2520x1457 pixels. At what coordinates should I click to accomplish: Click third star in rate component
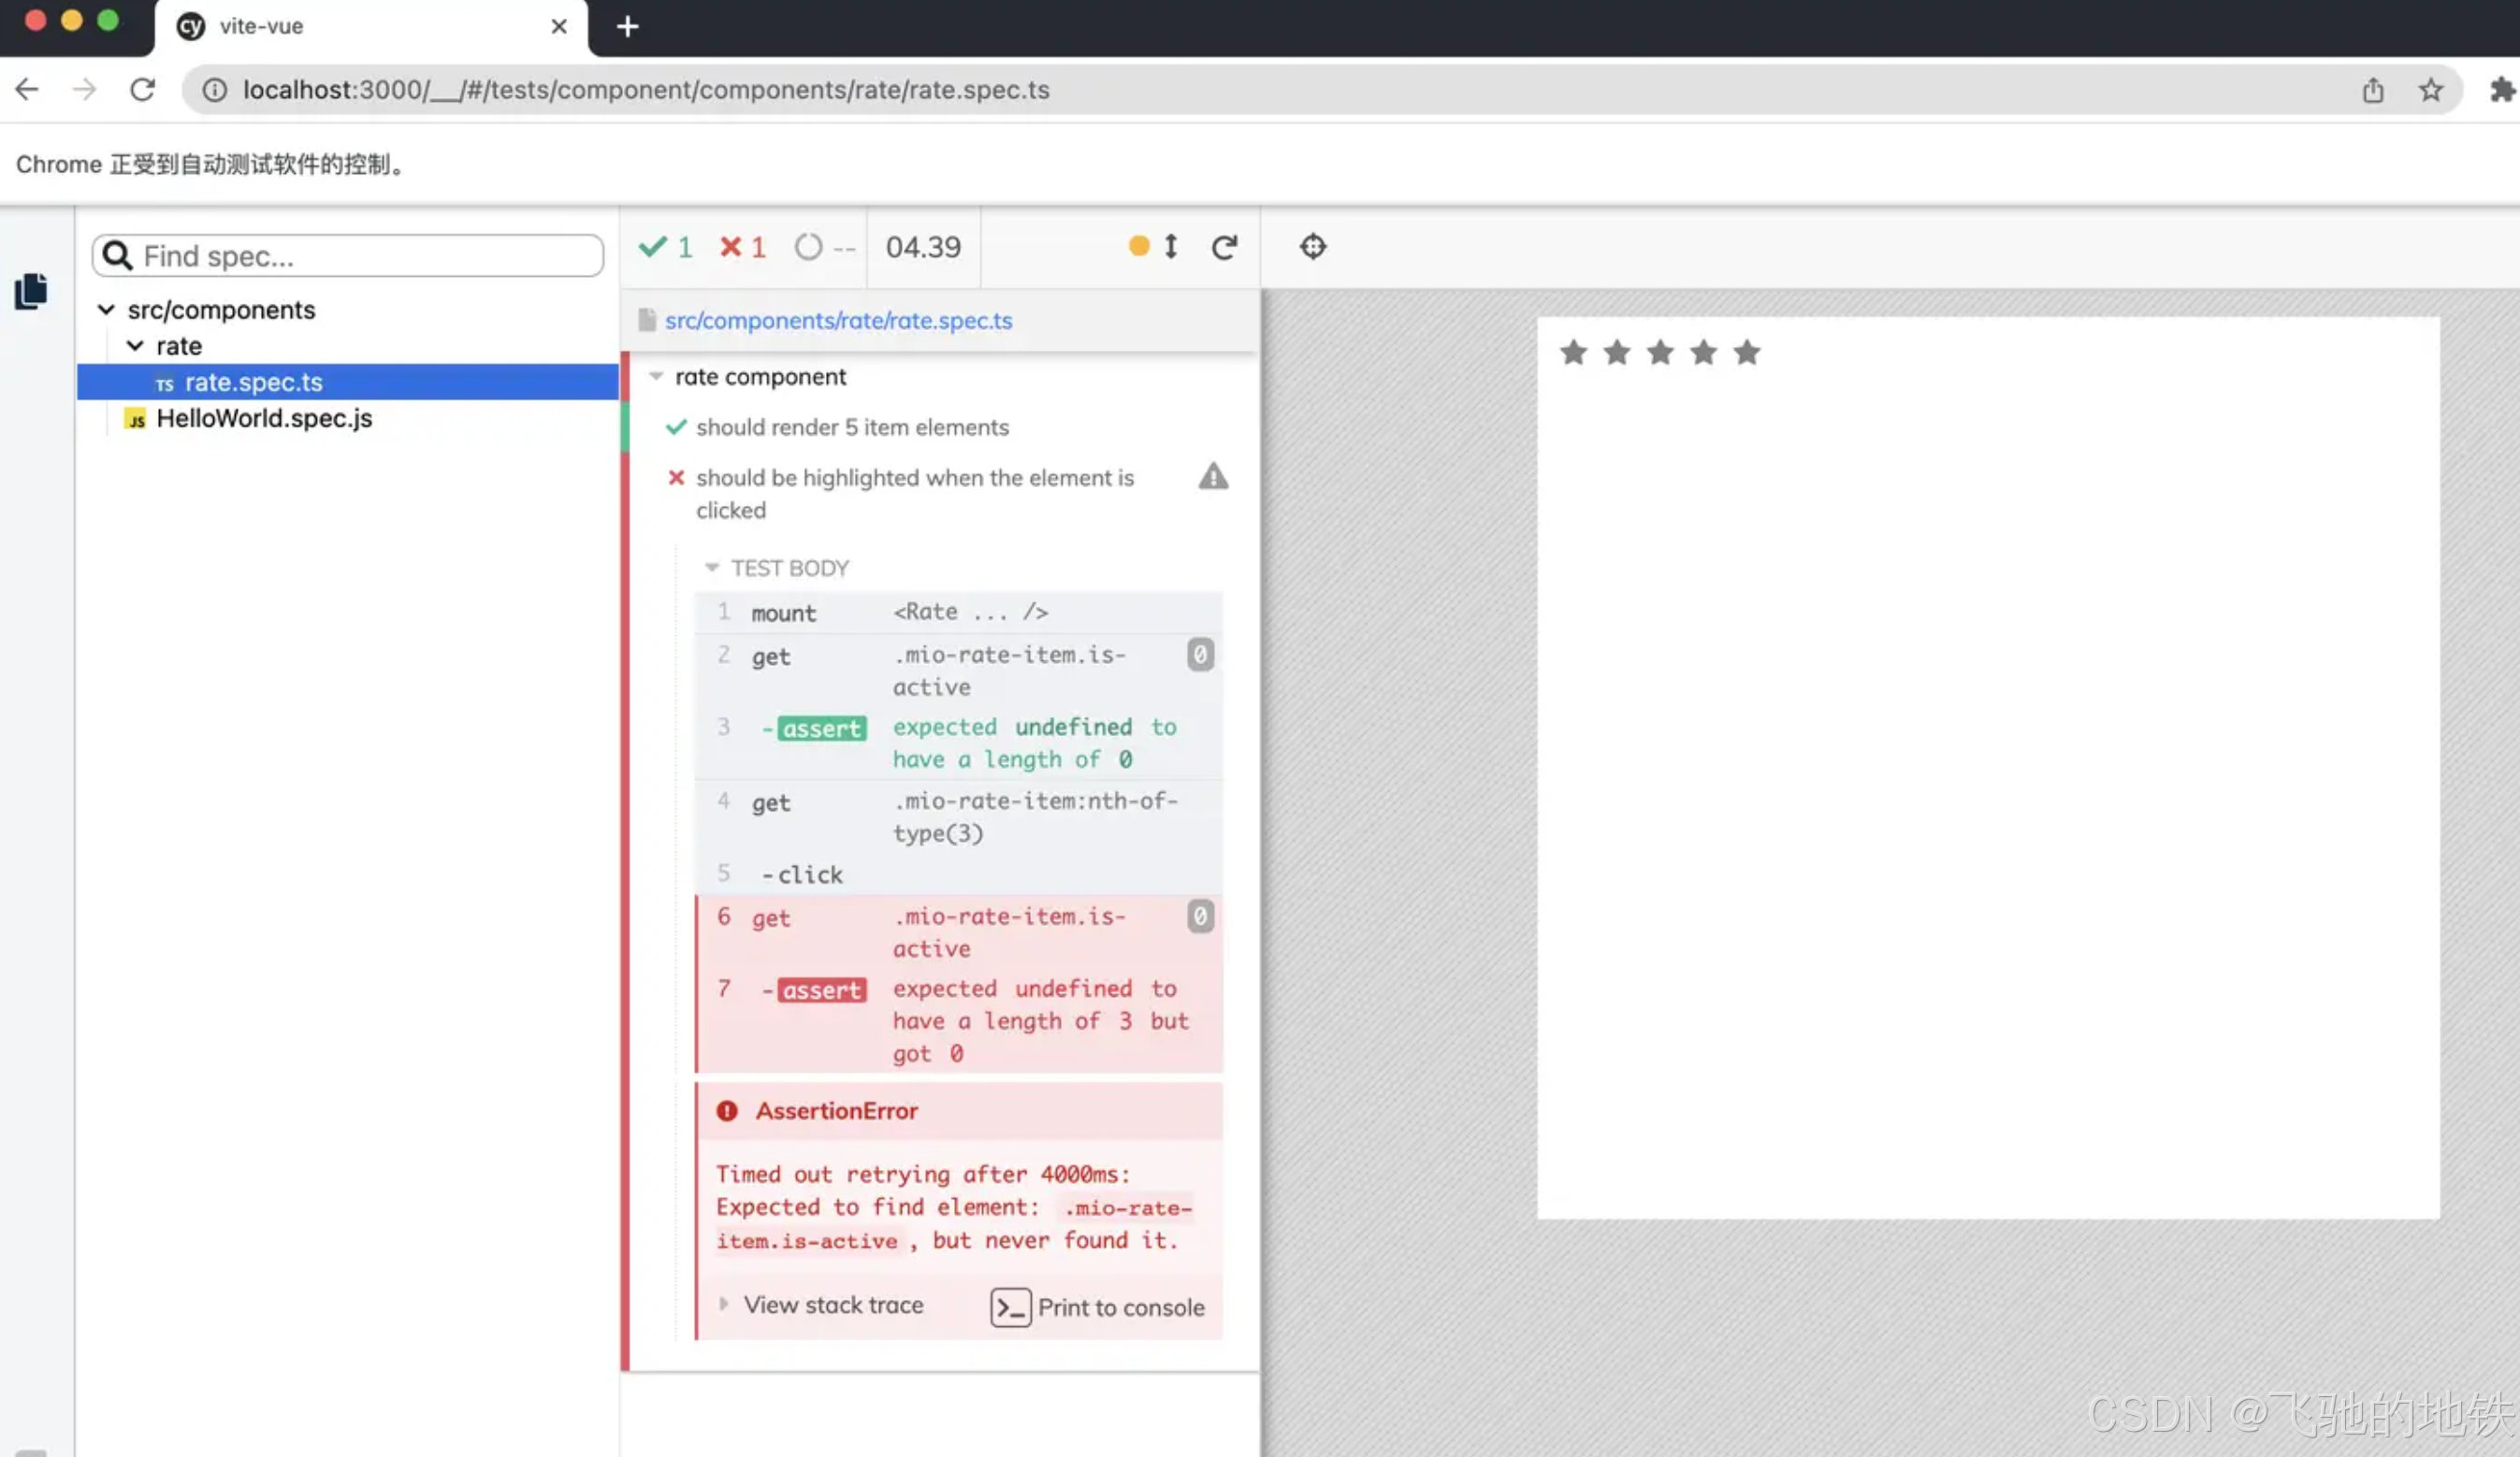coord(1660,353)
